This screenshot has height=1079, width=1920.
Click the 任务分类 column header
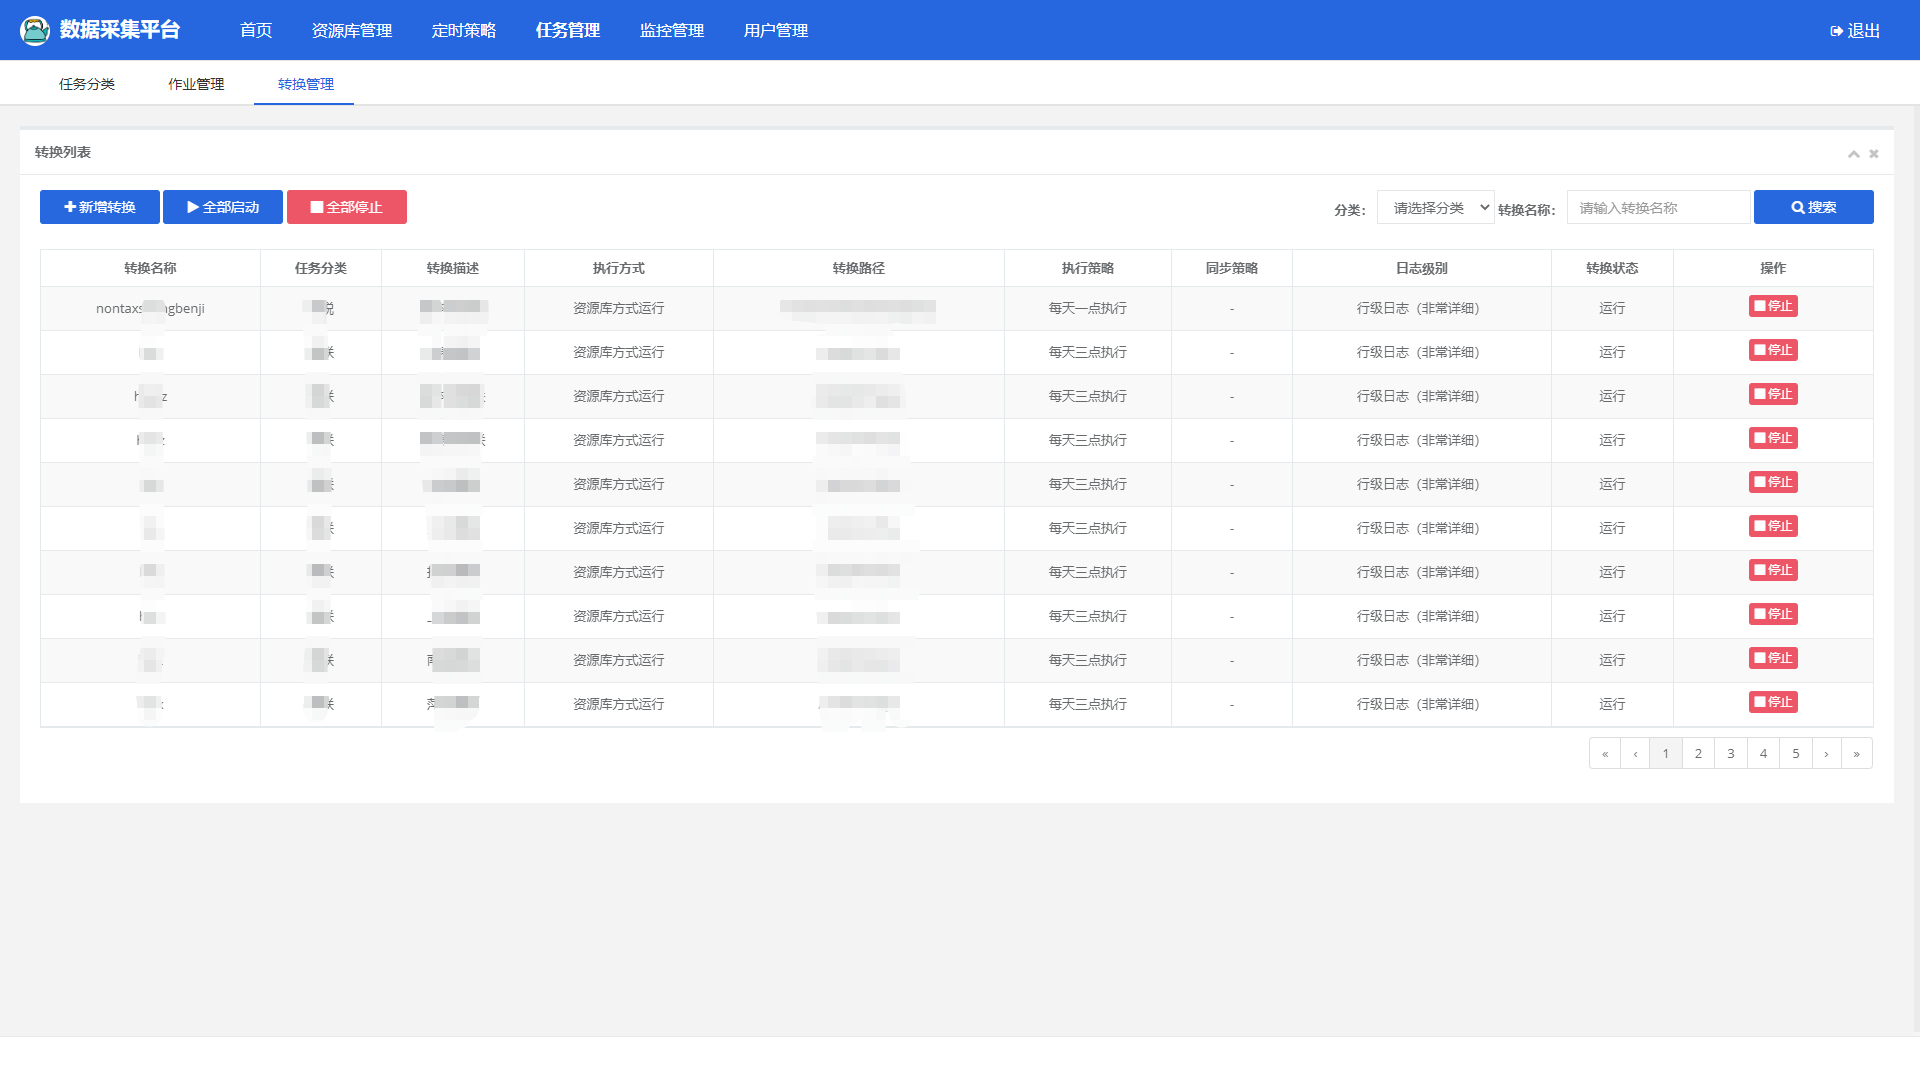coord(321,268)
